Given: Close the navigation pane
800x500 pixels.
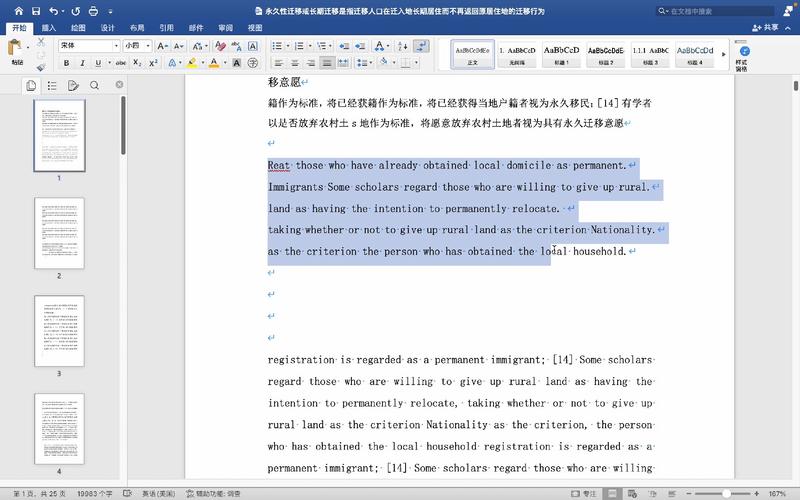Looking at the screenshot, I should (x=119, y=85).
